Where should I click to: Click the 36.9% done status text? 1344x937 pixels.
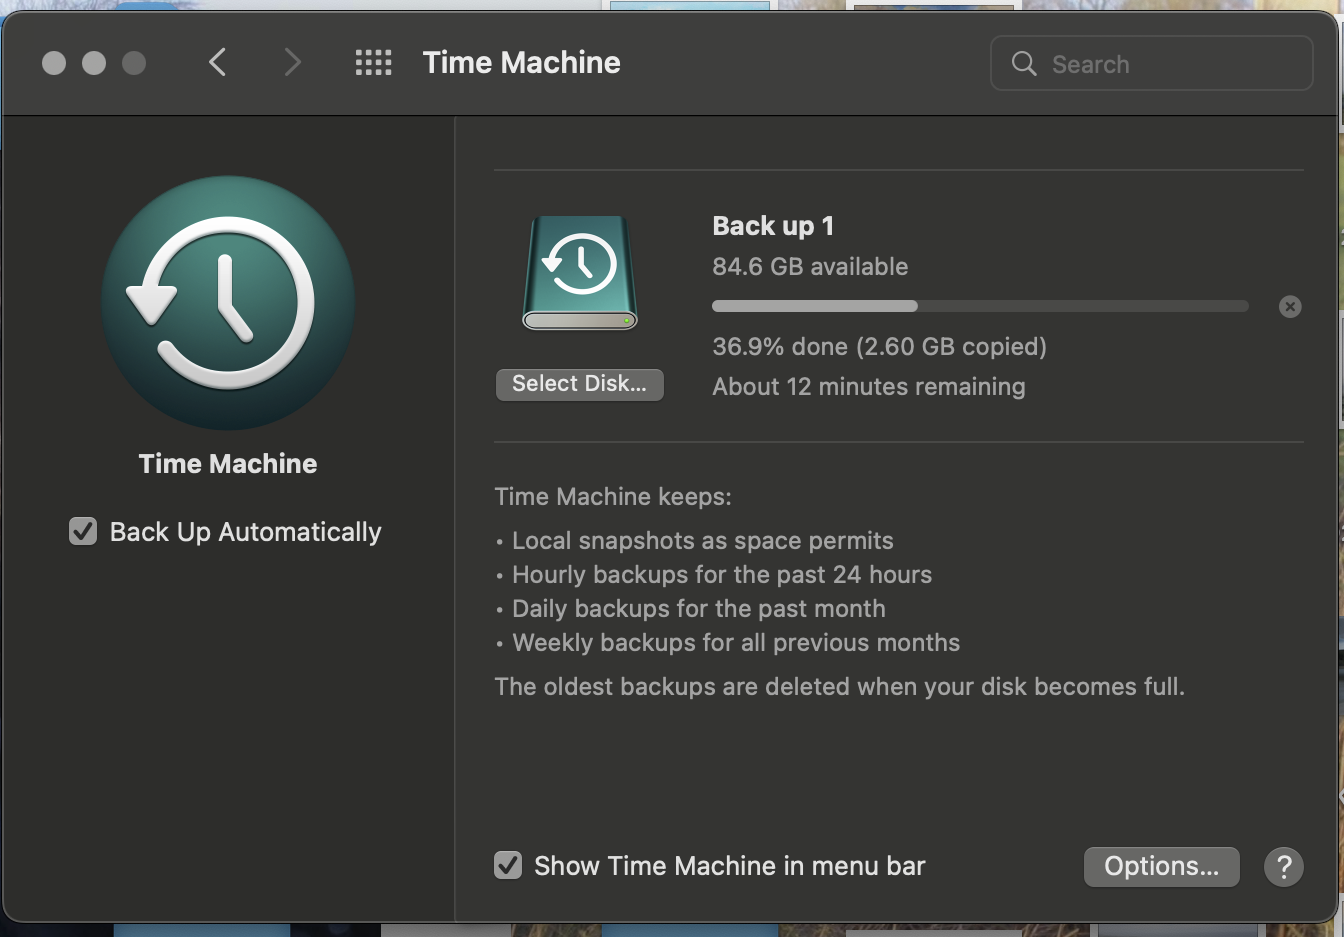(x=880, y=347)
